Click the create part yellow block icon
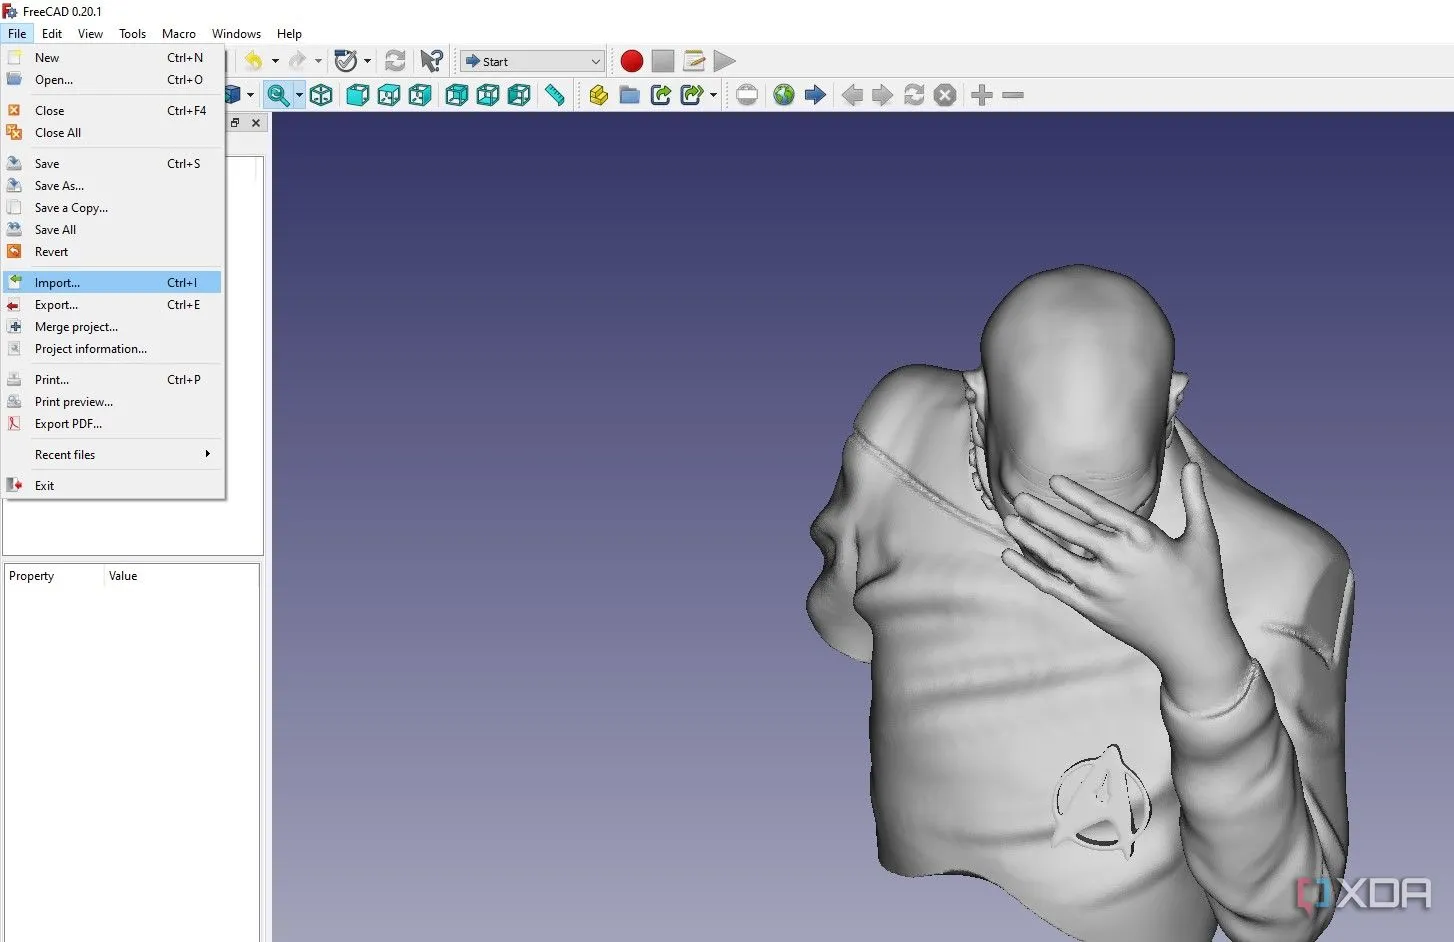This screenshot has height=942, width=1454. click(598, 95)
